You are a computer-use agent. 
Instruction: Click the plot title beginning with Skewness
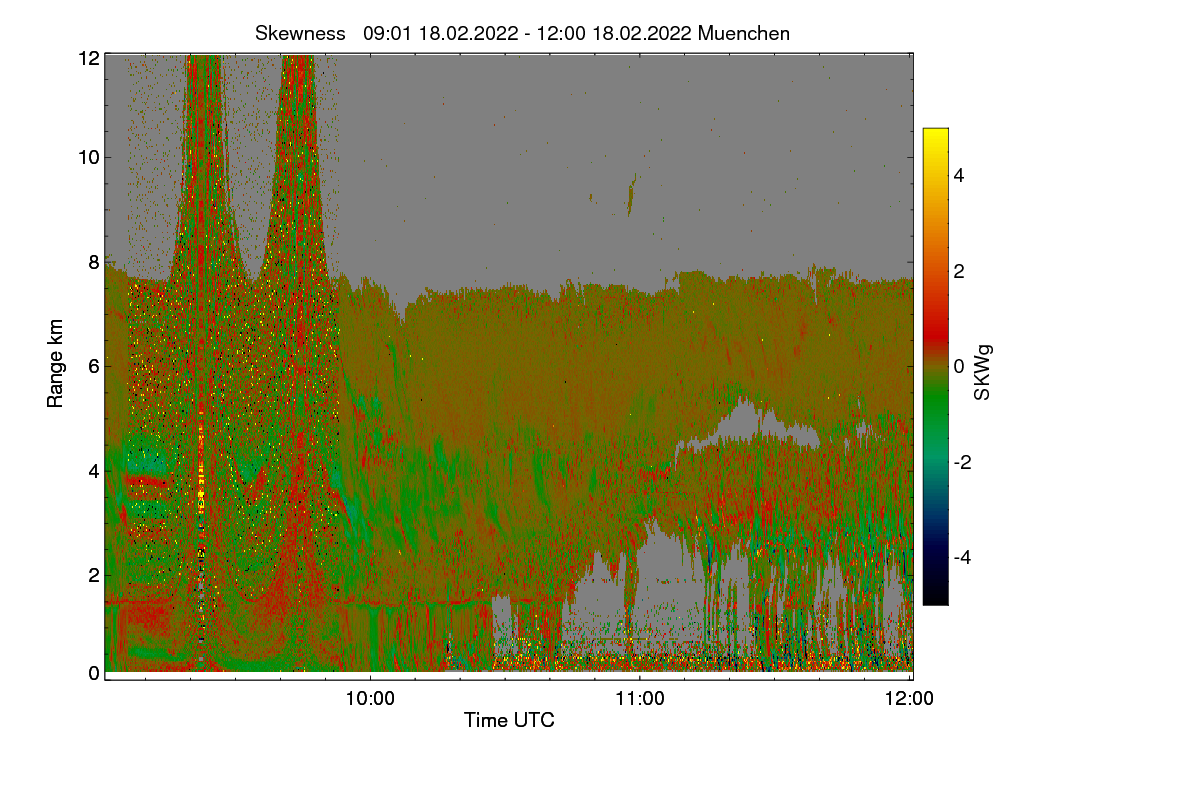click(x=522, y=33)
